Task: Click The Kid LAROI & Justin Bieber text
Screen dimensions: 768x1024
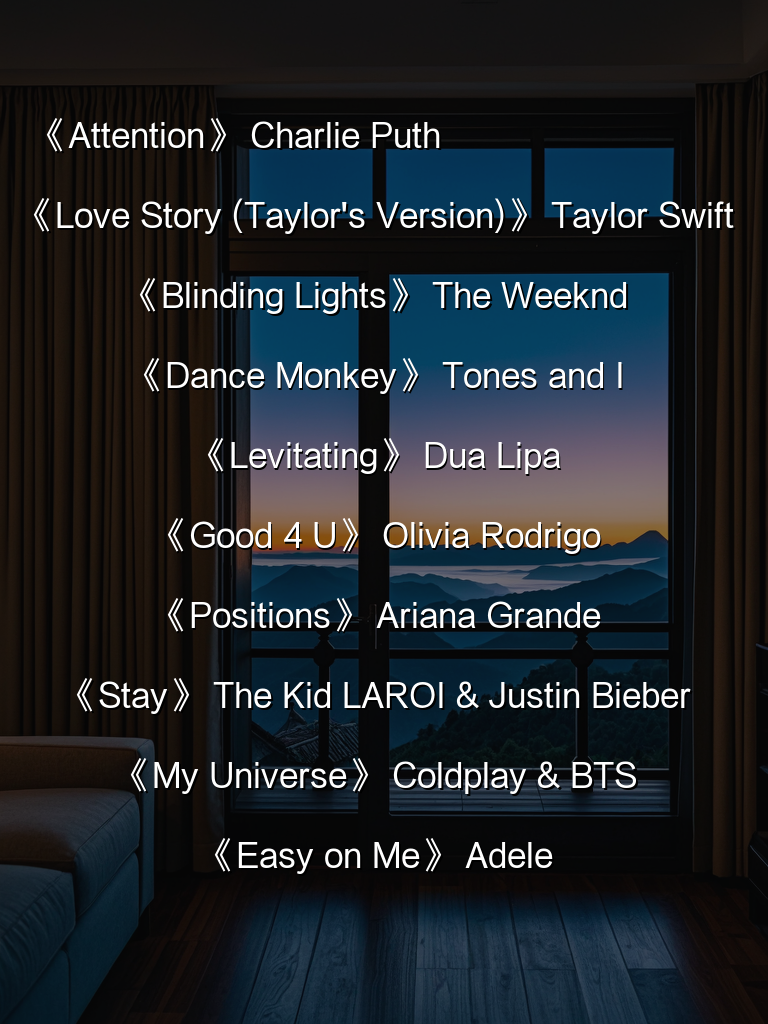Action: click(452, 696)
